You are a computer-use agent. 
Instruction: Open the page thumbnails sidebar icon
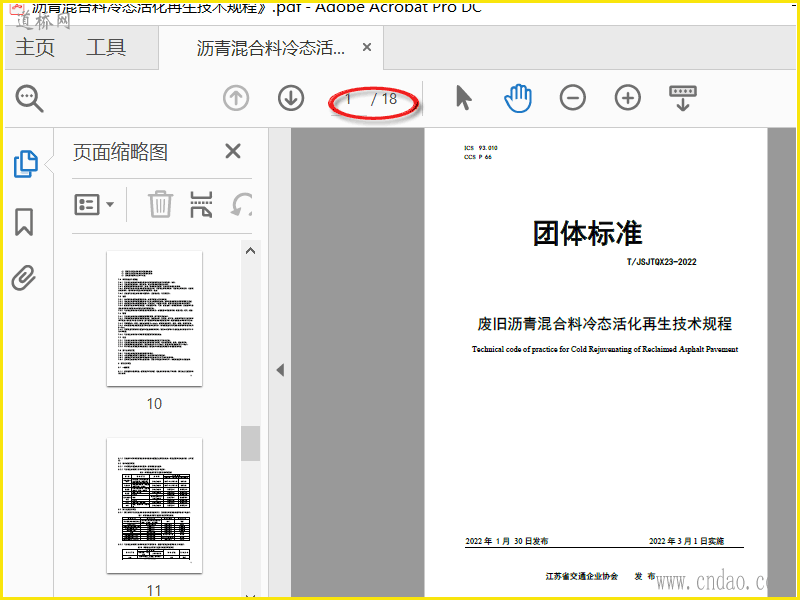26,164
